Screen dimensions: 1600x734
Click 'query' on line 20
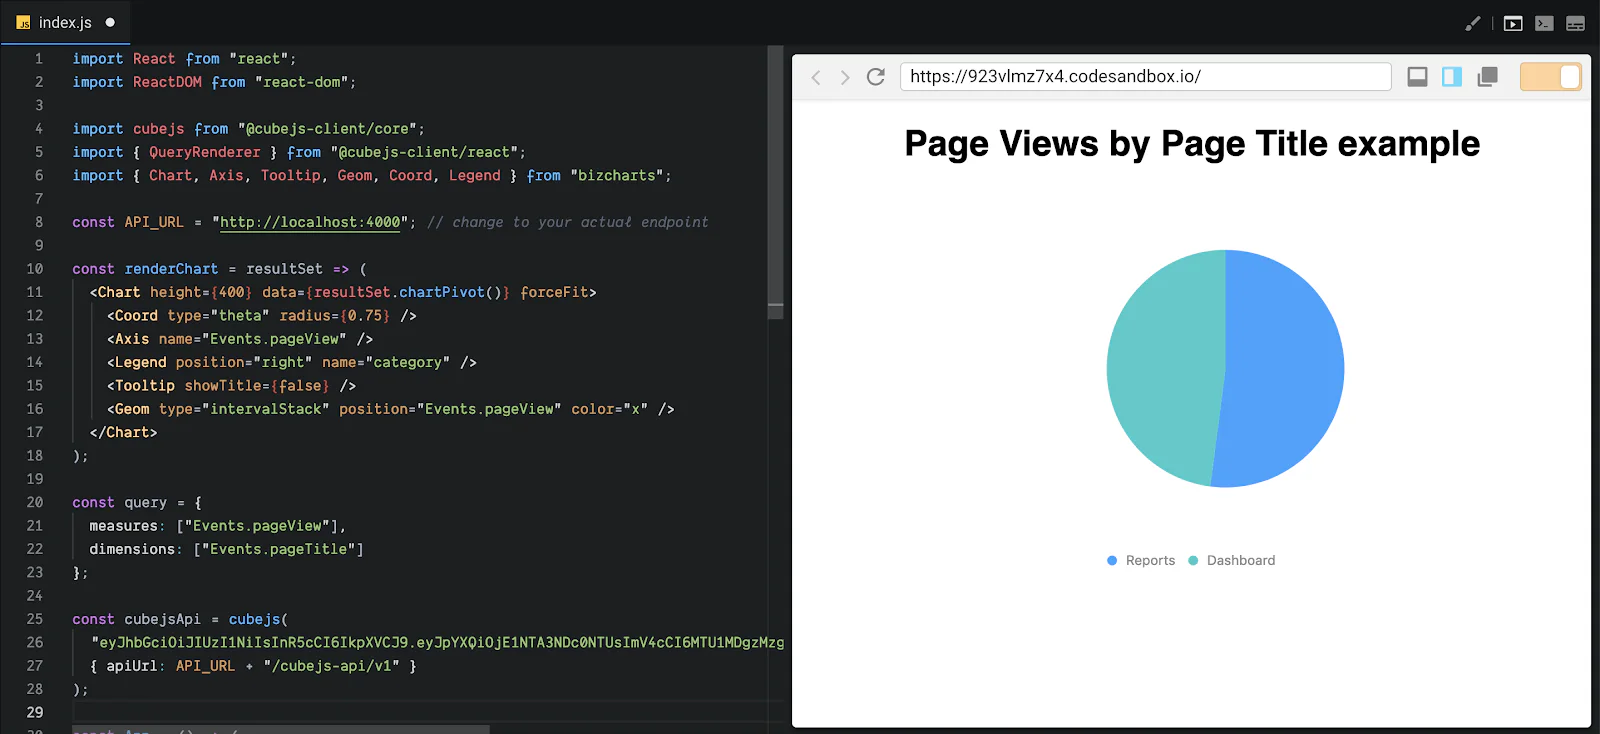coord(145,502)
